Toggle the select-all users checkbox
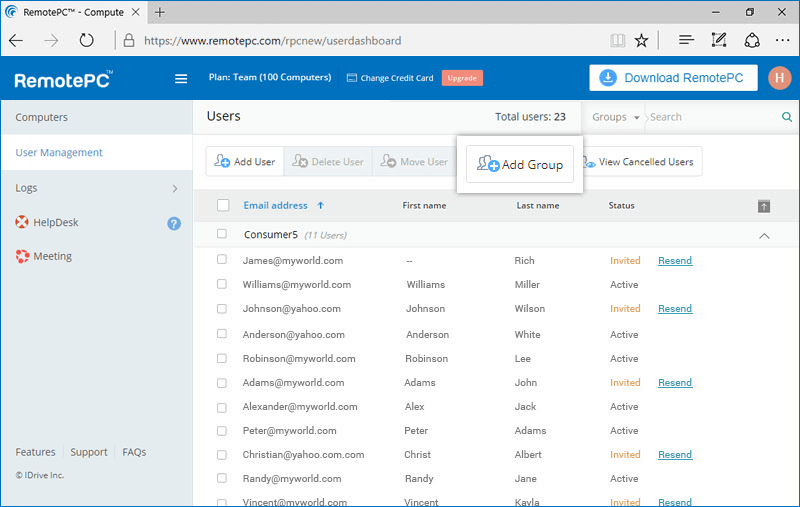Viewport: 800px width, 507px height. click(x=223, y=205)
